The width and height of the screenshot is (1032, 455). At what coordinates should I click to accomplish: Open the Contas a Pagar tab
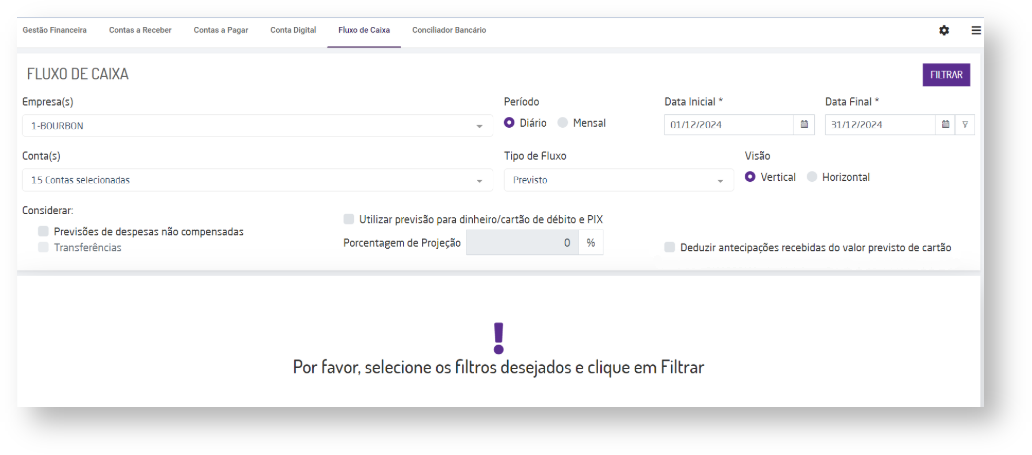pyautogui.click(x=221, y=30)
